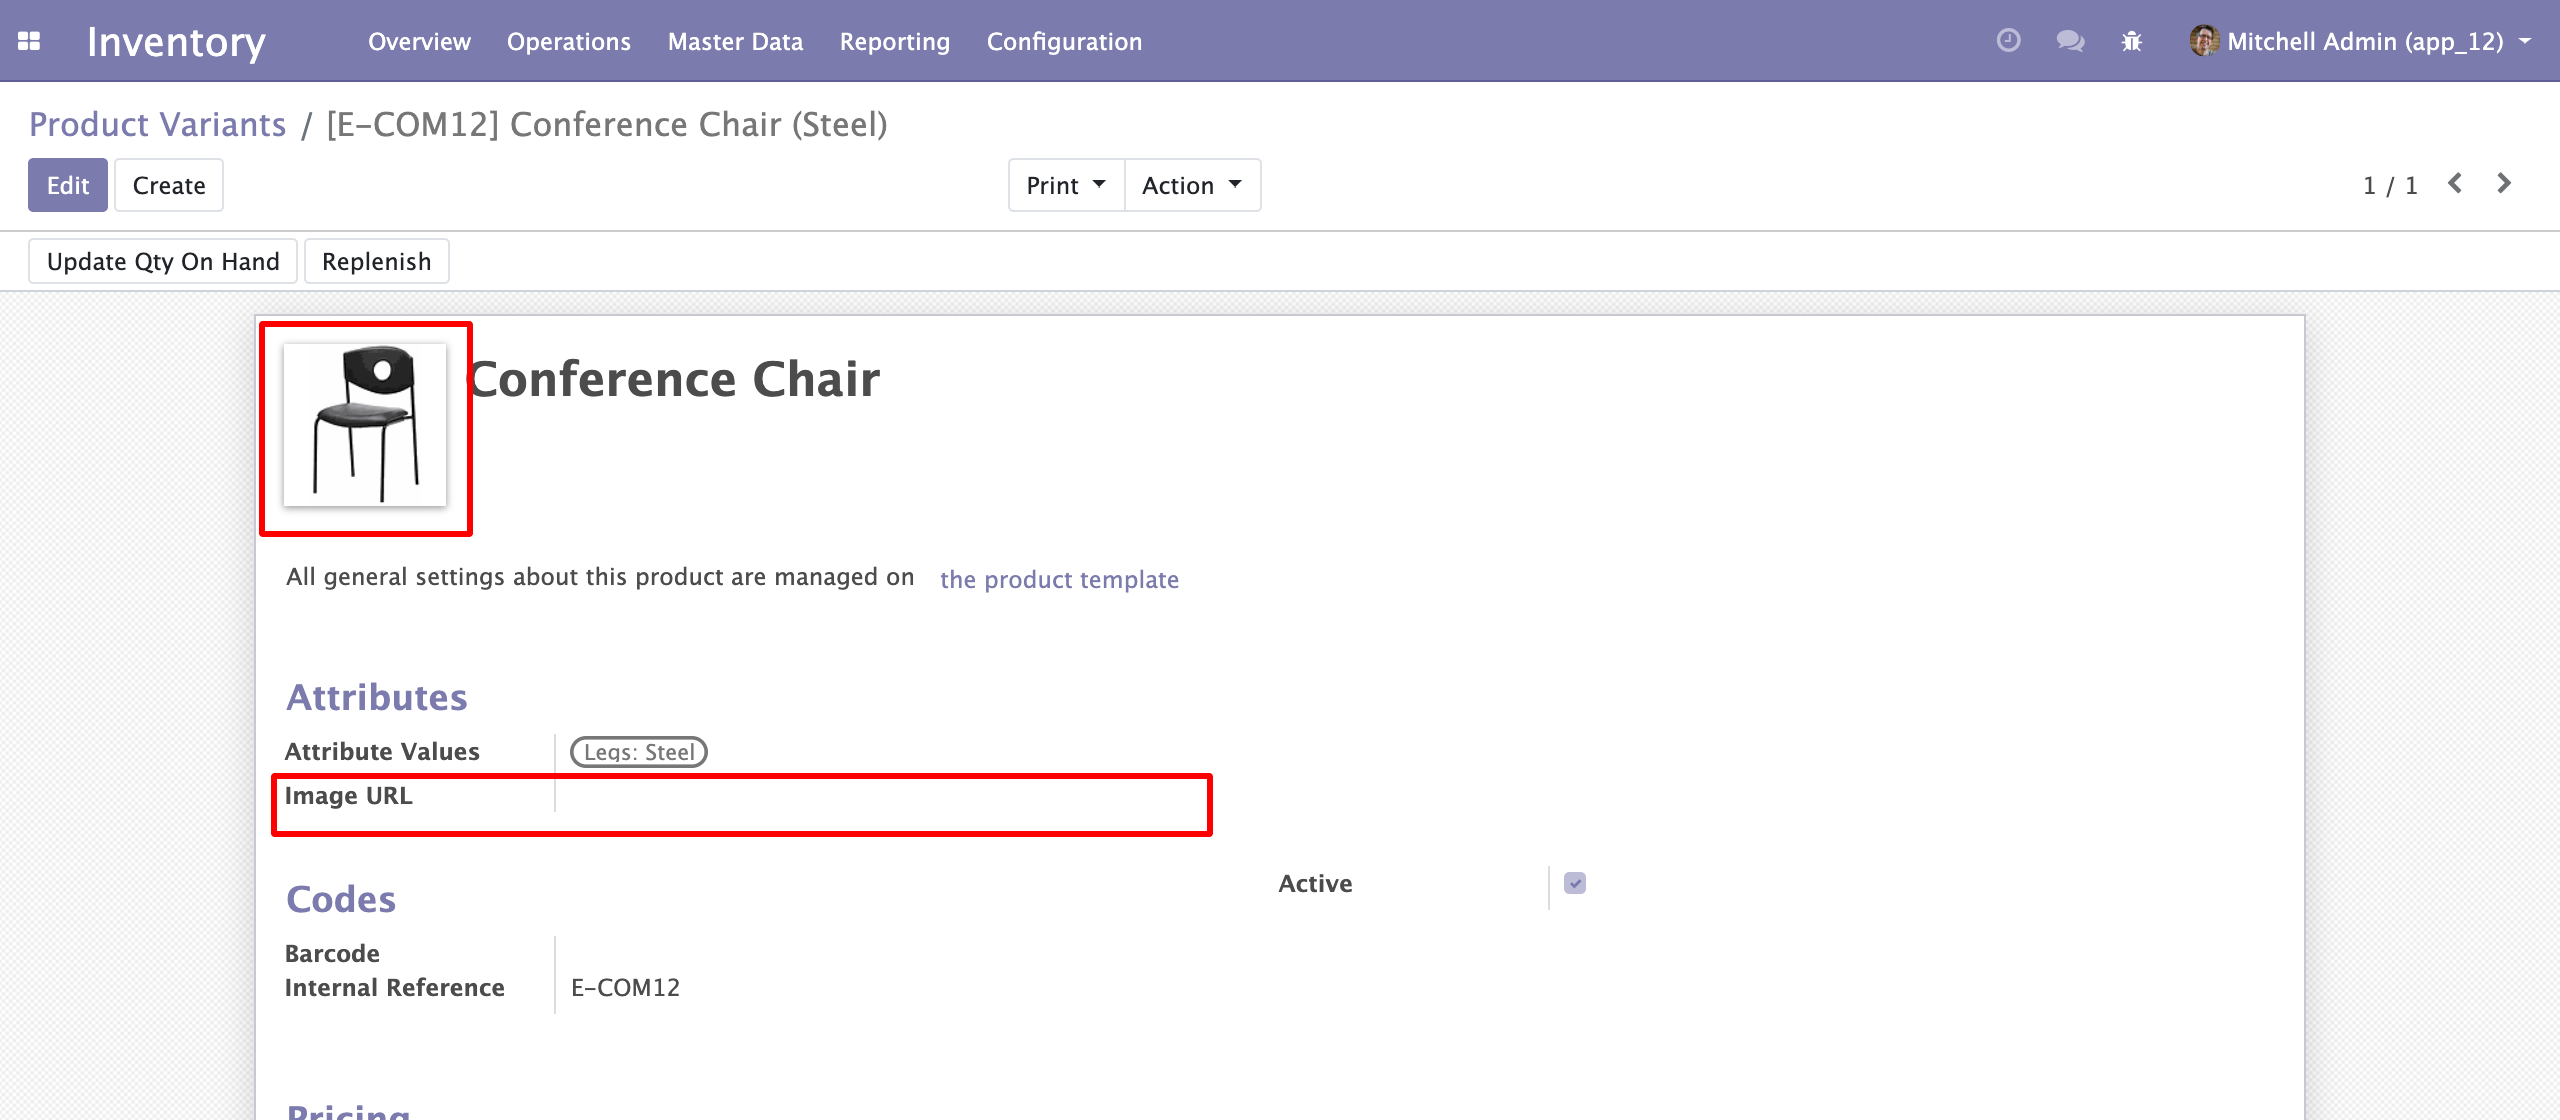This screenshot has width=2560, height=1120.
Task: Go to next record arrow
Action: point(2504,184)
